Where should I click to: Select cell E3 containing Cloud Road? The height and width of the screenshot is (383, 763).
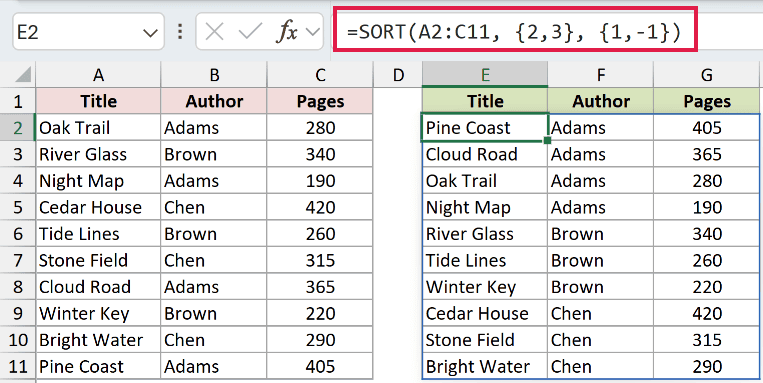(485, 154)
